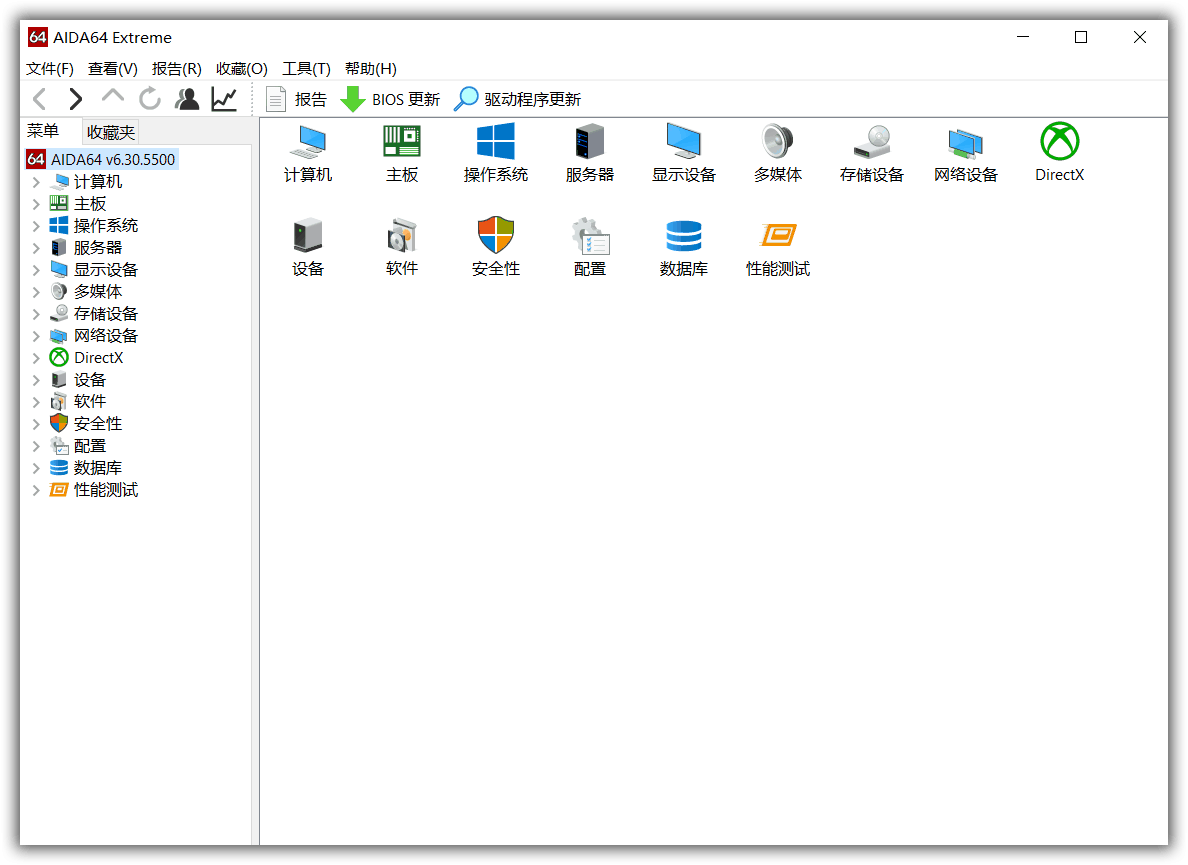The image size is (1188, 865).
Task: Select the 数据库 (Database) icon
Action: [684, 245]
